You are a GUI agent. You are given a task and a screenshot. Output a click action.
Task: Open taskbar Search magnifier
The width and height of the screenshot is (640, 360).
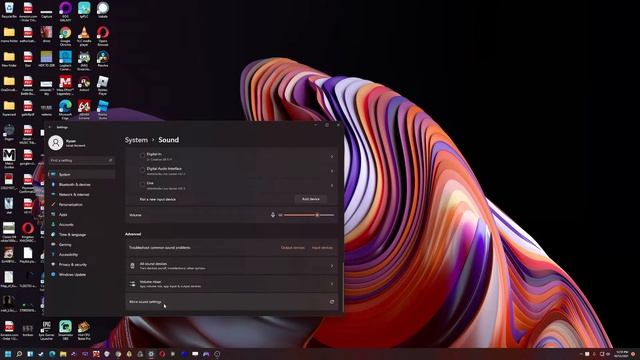19,354
